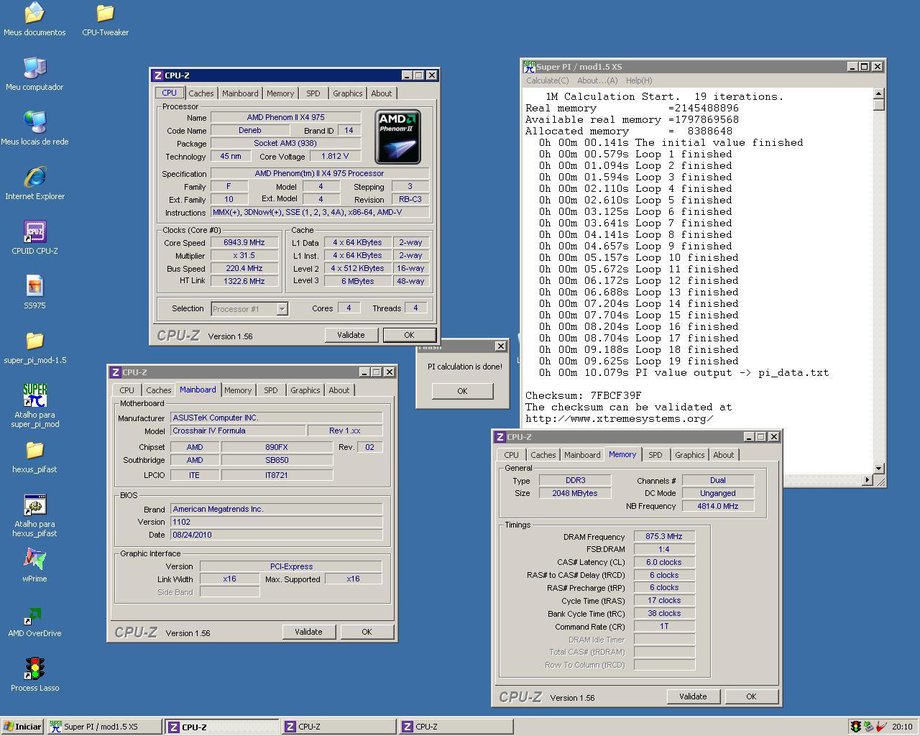Open CPUID CPU-Z desktop shortcut
The height and width of the screenshot is (736, 920).
tap(34, 232)
